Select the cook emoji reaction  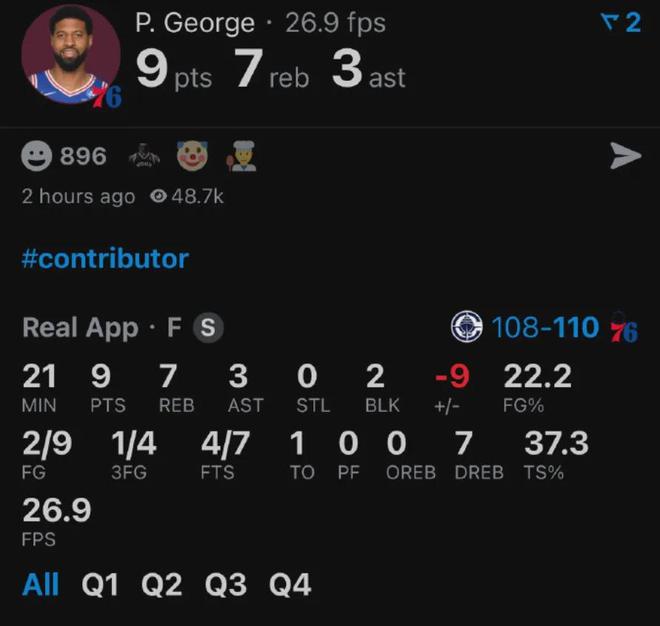pos(244,156)
